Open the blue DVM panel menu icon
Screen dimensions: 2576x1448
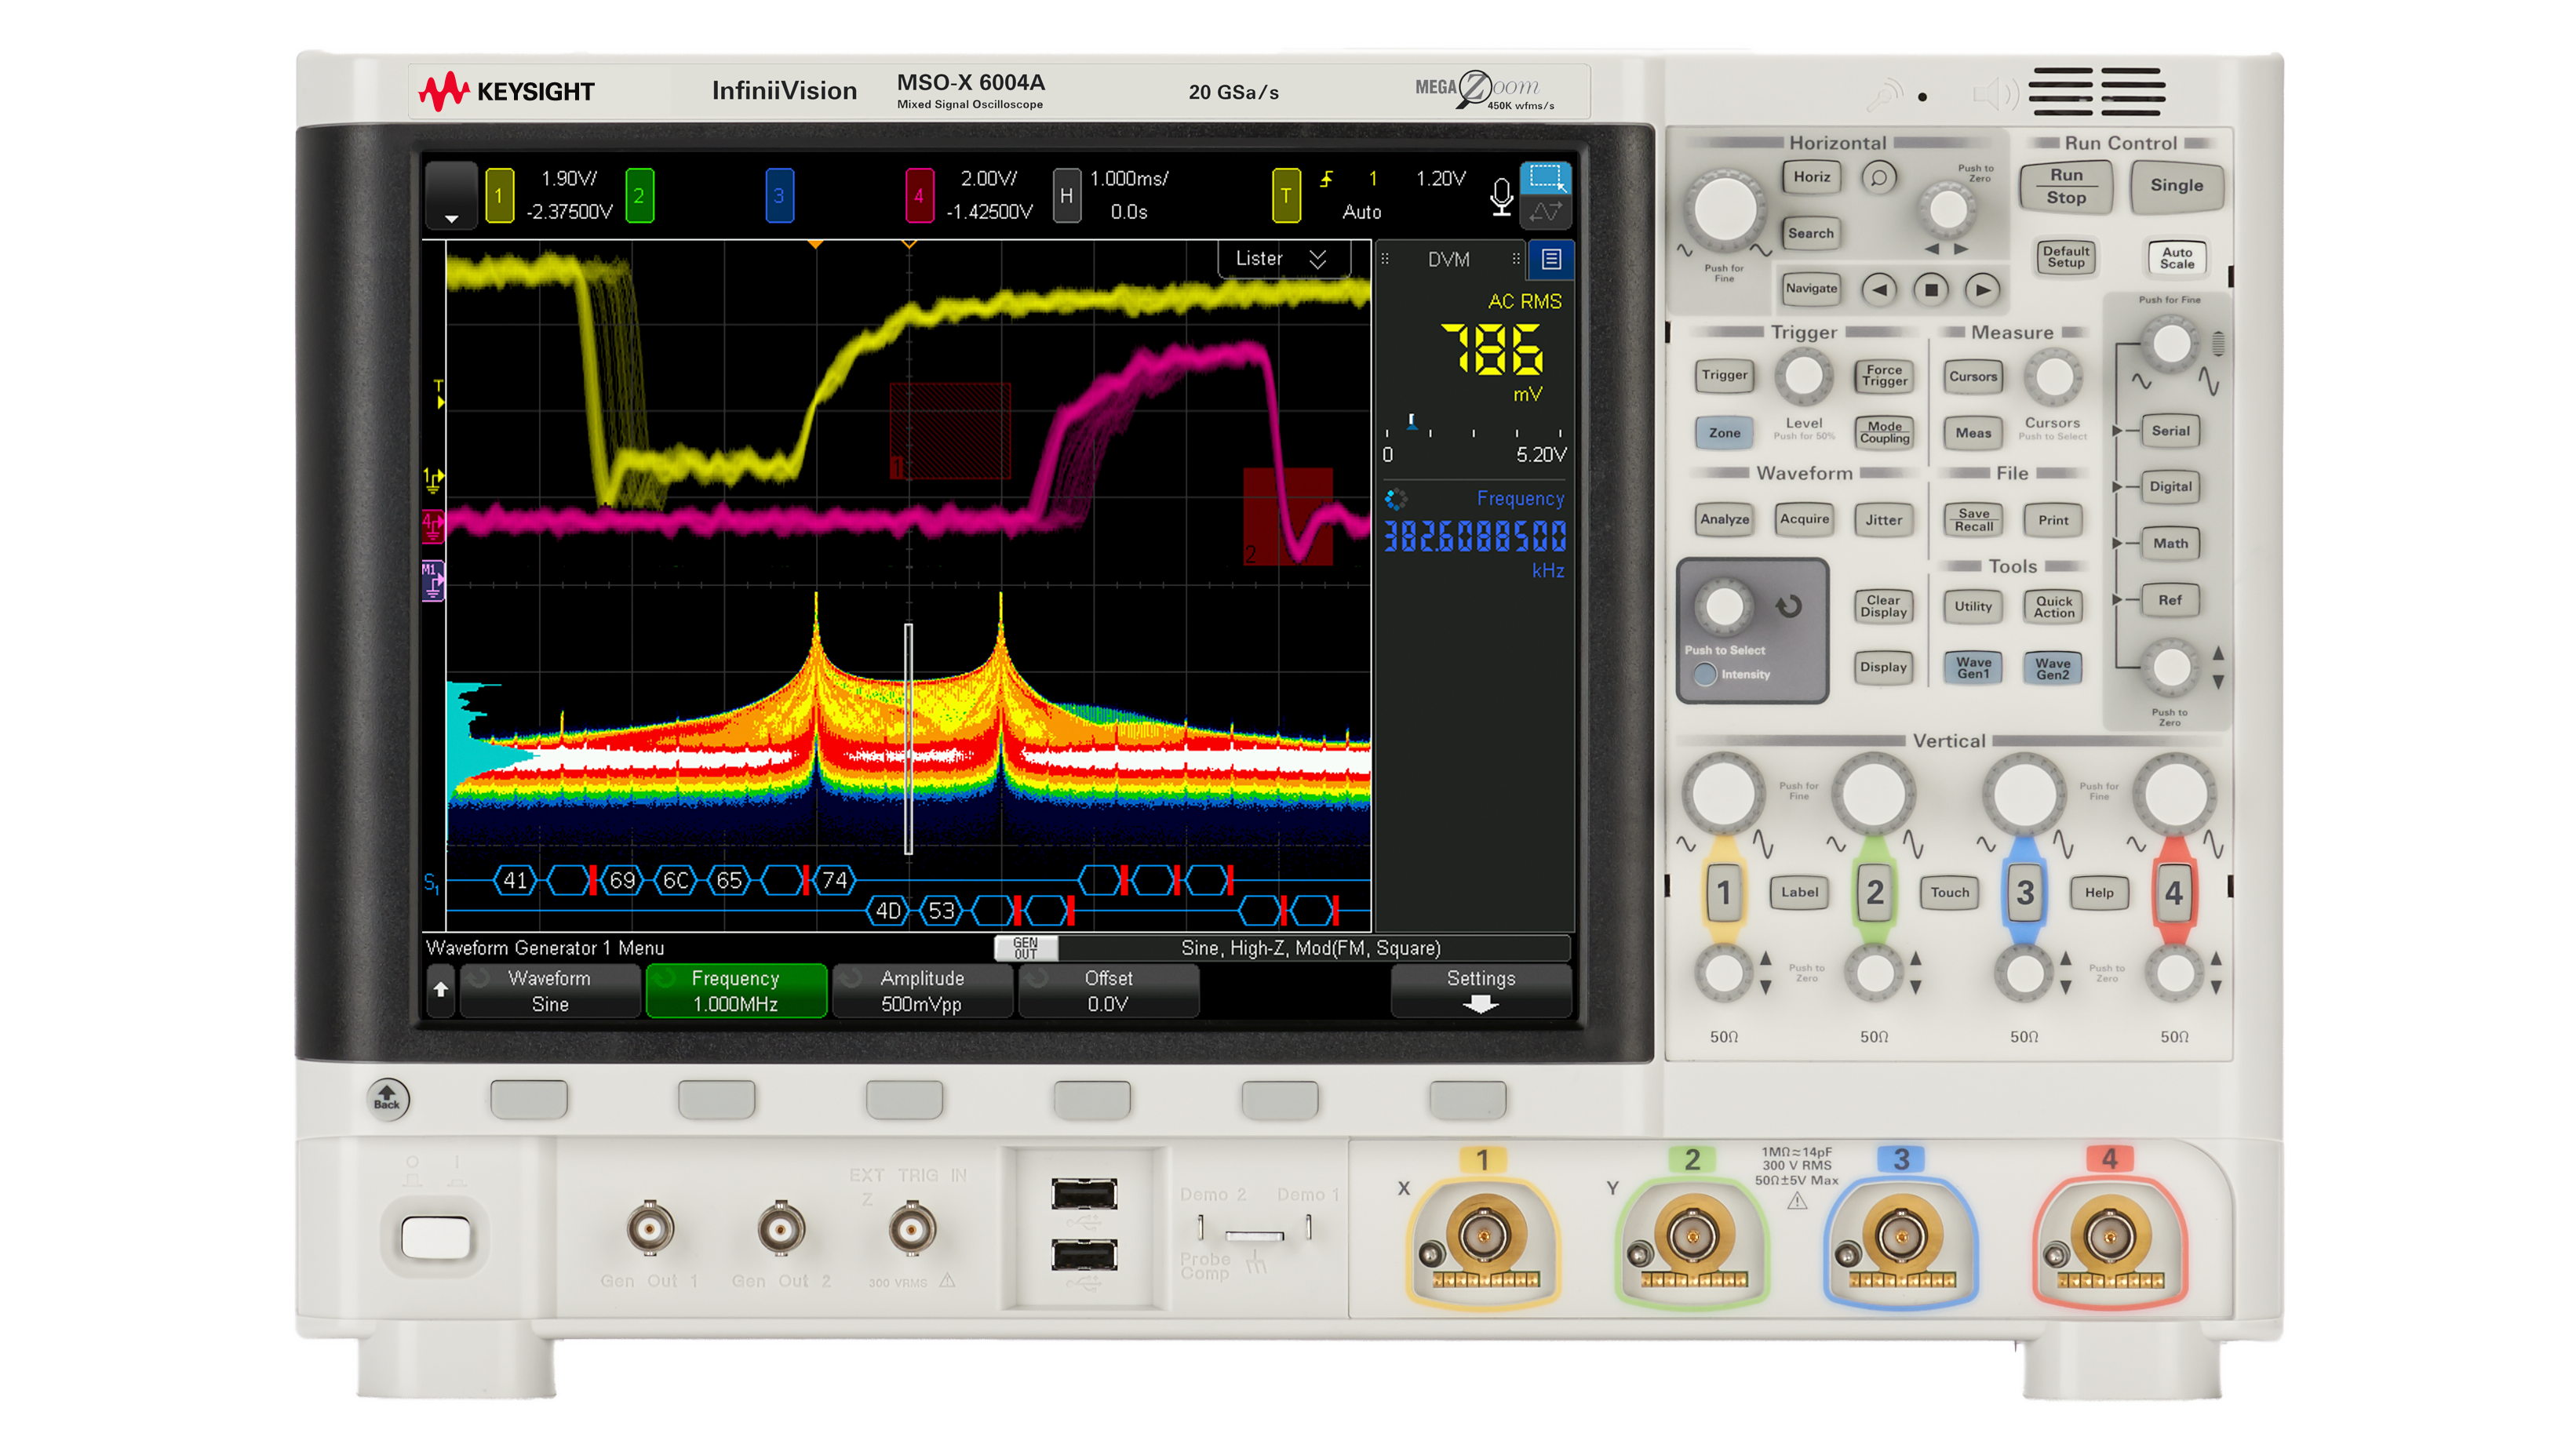click(x=1551, y=259)
